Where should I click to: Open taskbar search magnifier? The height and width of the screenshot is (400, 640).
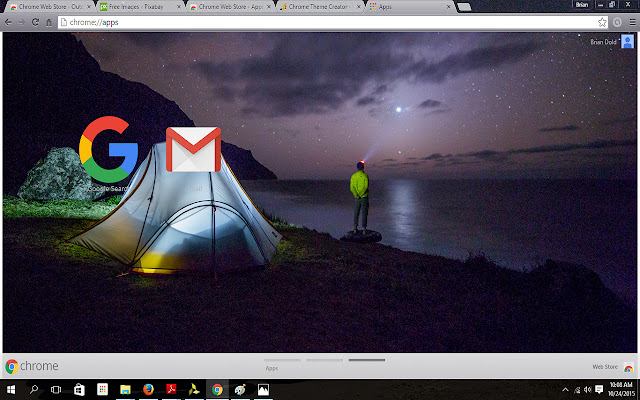34,390
